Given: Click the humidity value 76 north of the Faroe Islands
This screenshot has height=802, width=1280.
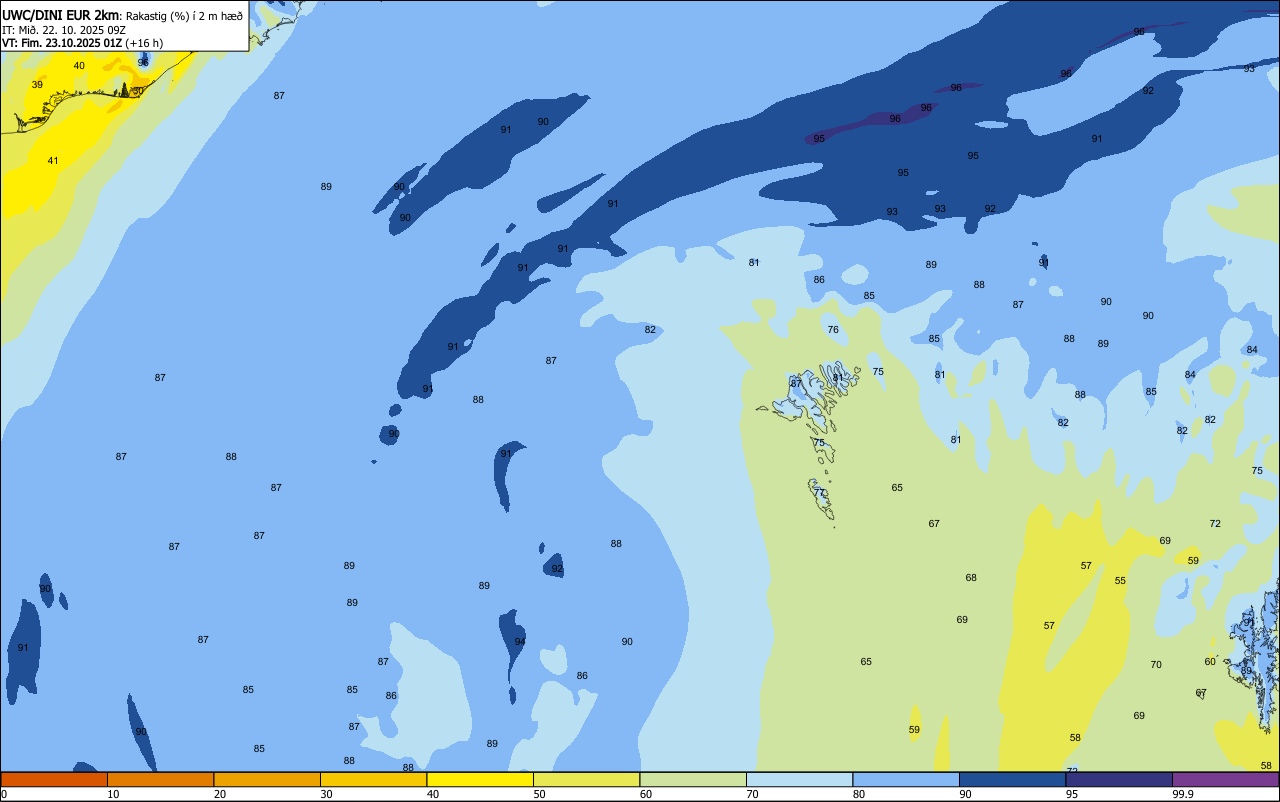Looking at the screenshot, I should click(833, 329).
